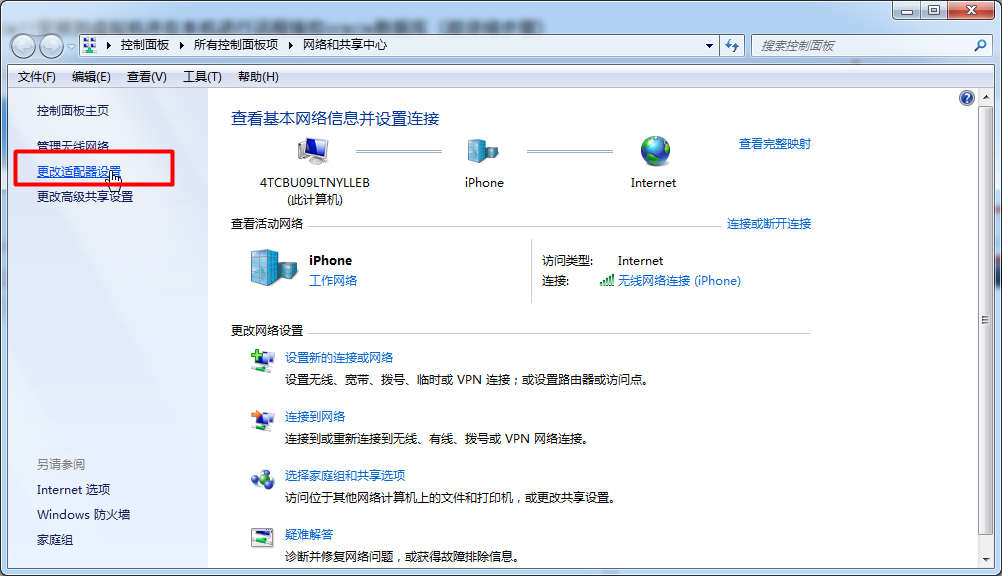The height and width of the screenshot is (576, 1002).
Task: Expand chevron before 所有控制面板项 breadcrumb
Action: [x=181, y=45]
